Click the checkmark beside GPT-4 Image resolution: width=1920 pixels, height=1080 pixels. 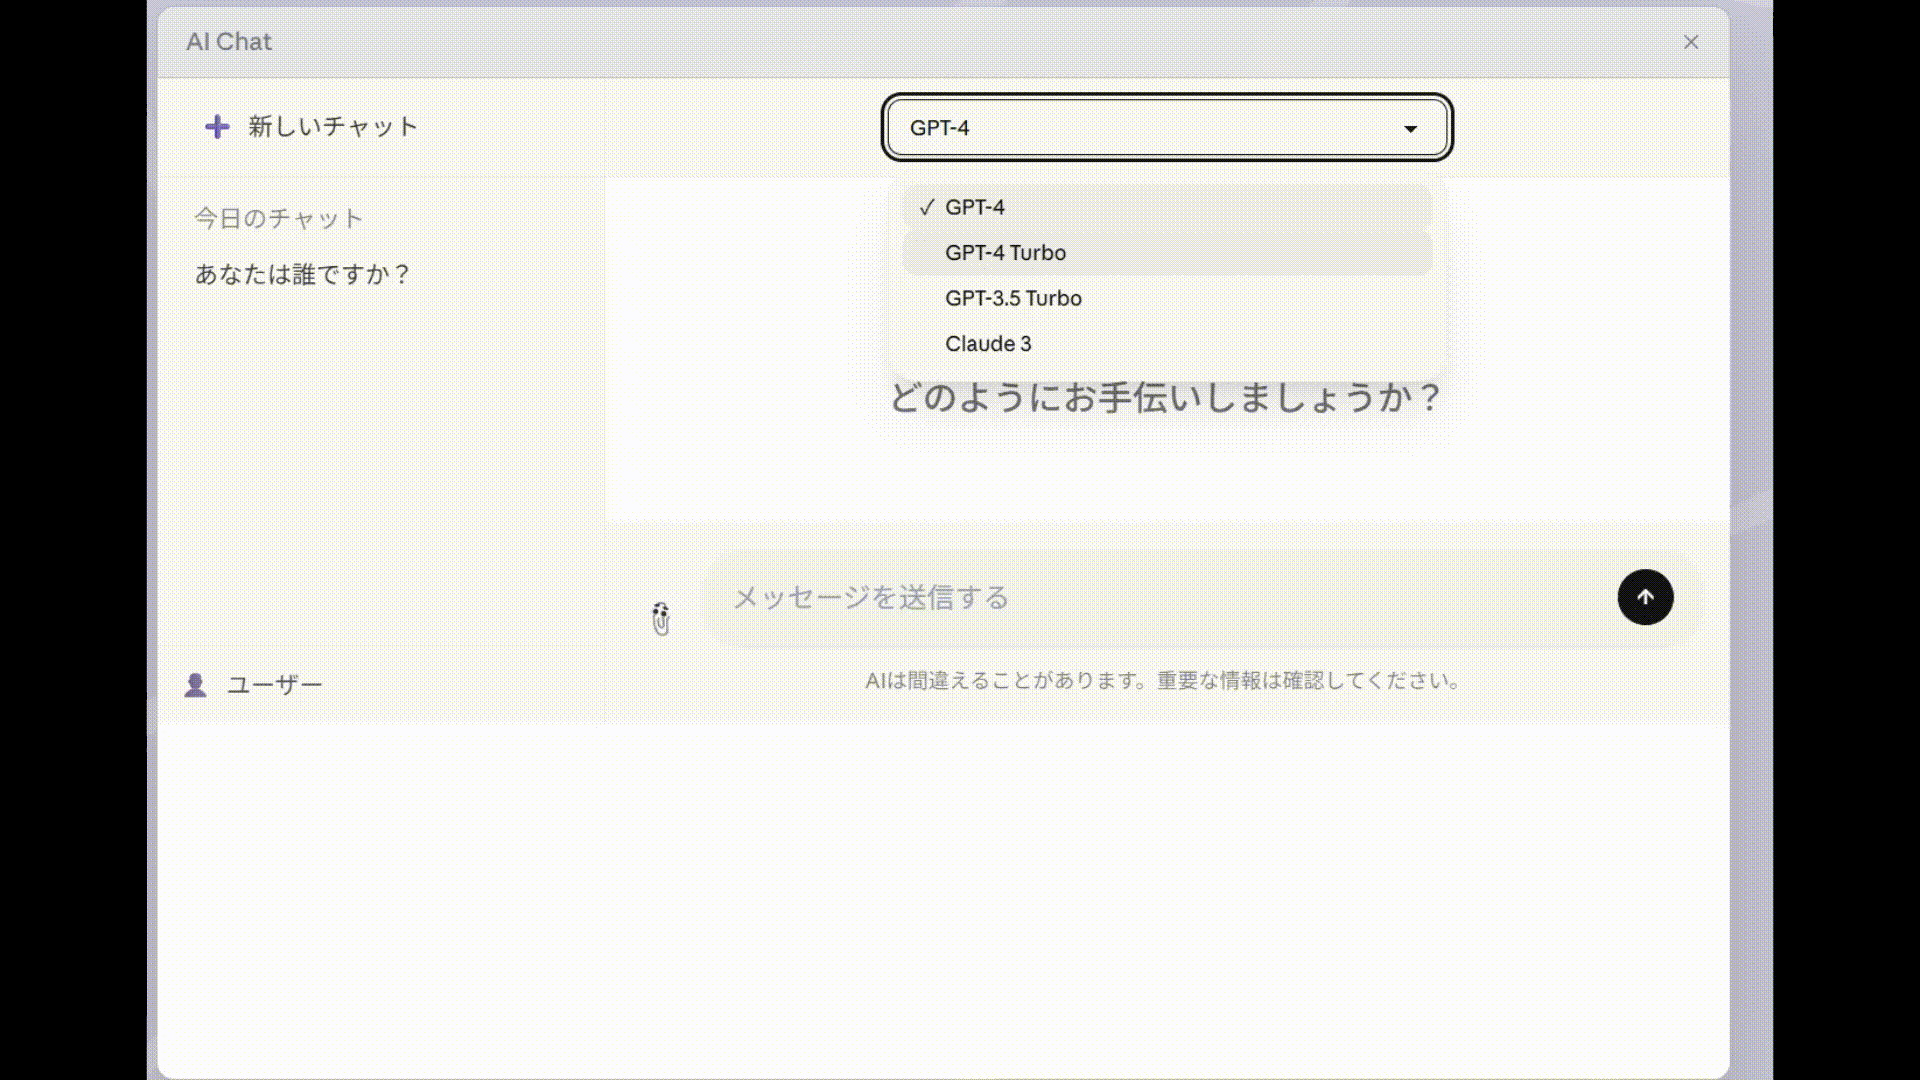pyautogui.click(x=927, y=207)
